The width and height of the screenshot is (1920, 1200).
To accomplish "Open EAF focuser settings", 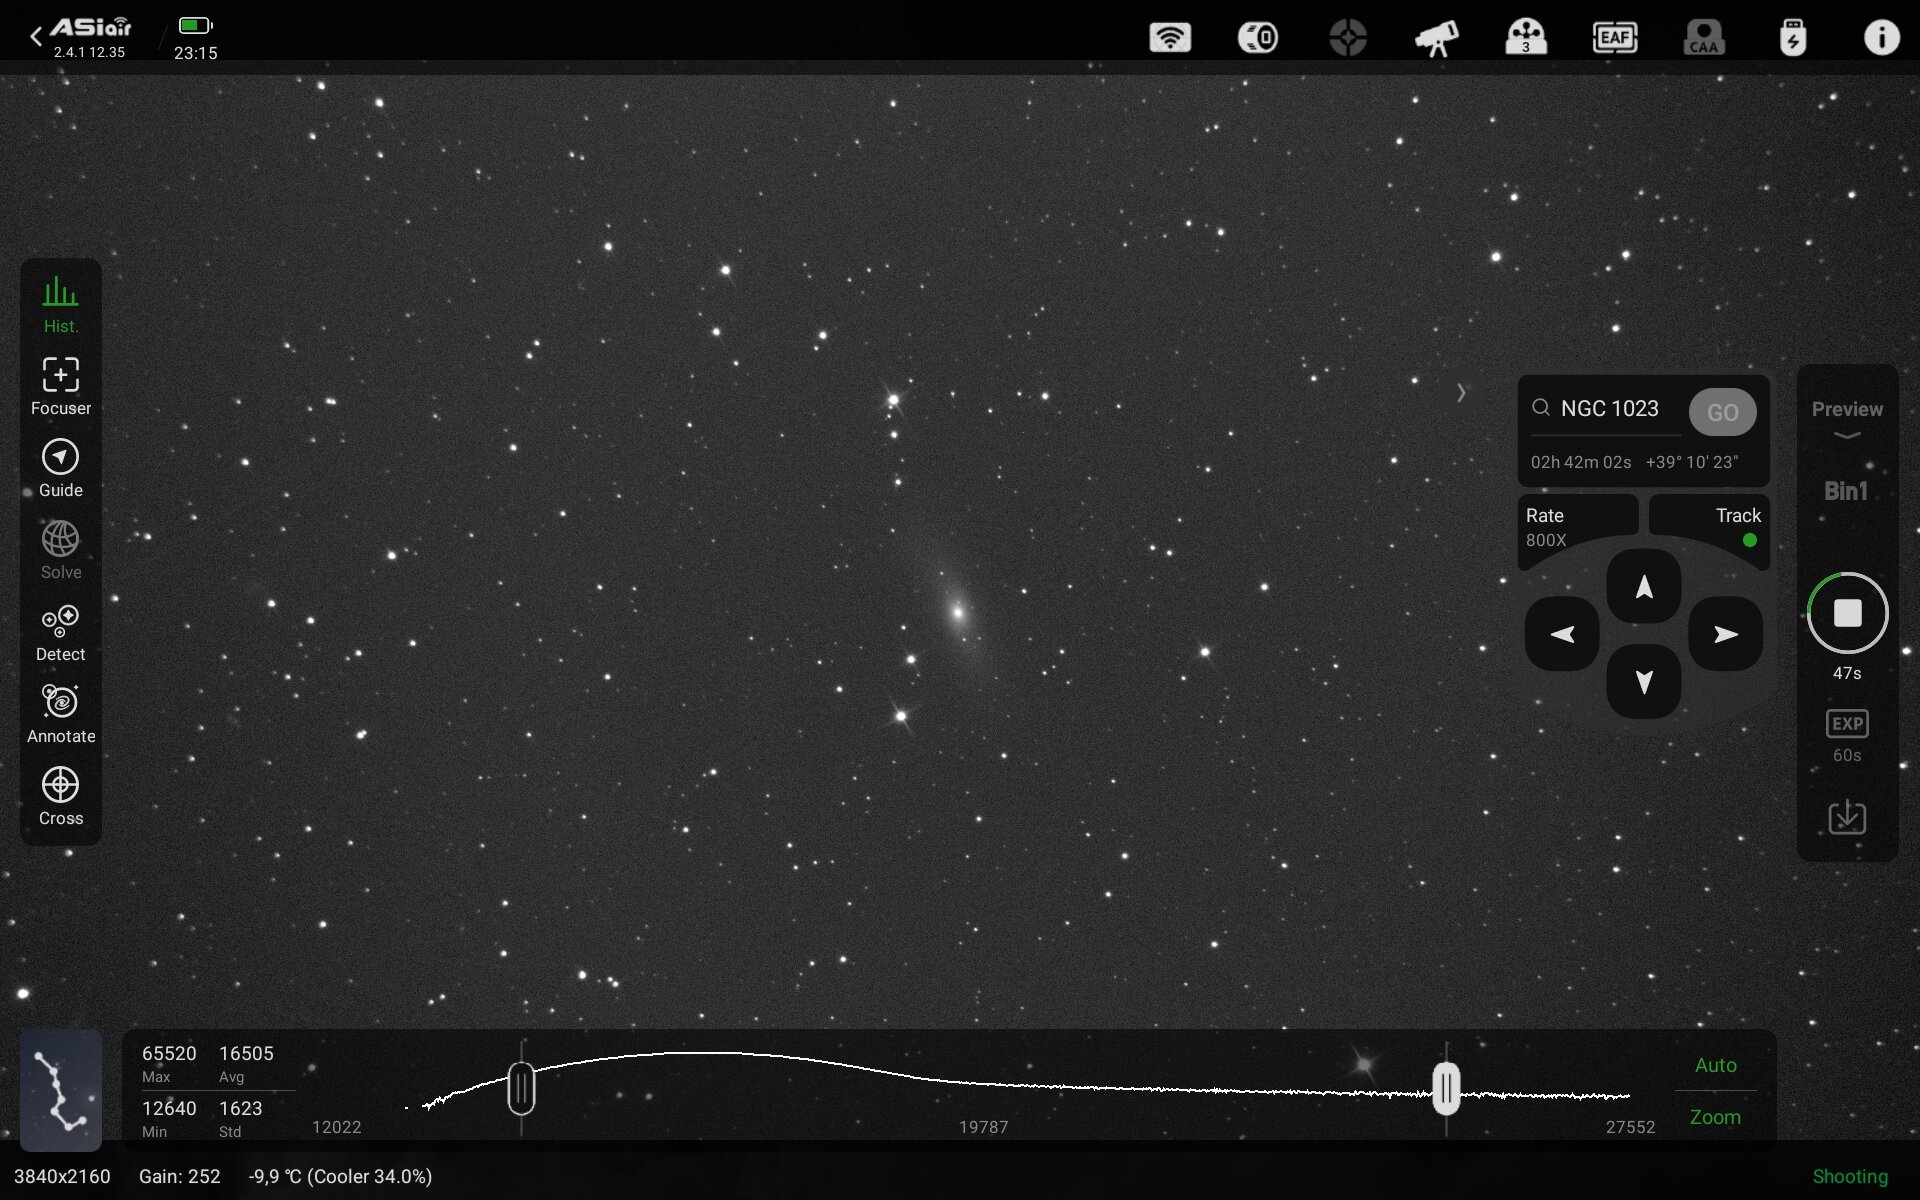I will 1614,38.
